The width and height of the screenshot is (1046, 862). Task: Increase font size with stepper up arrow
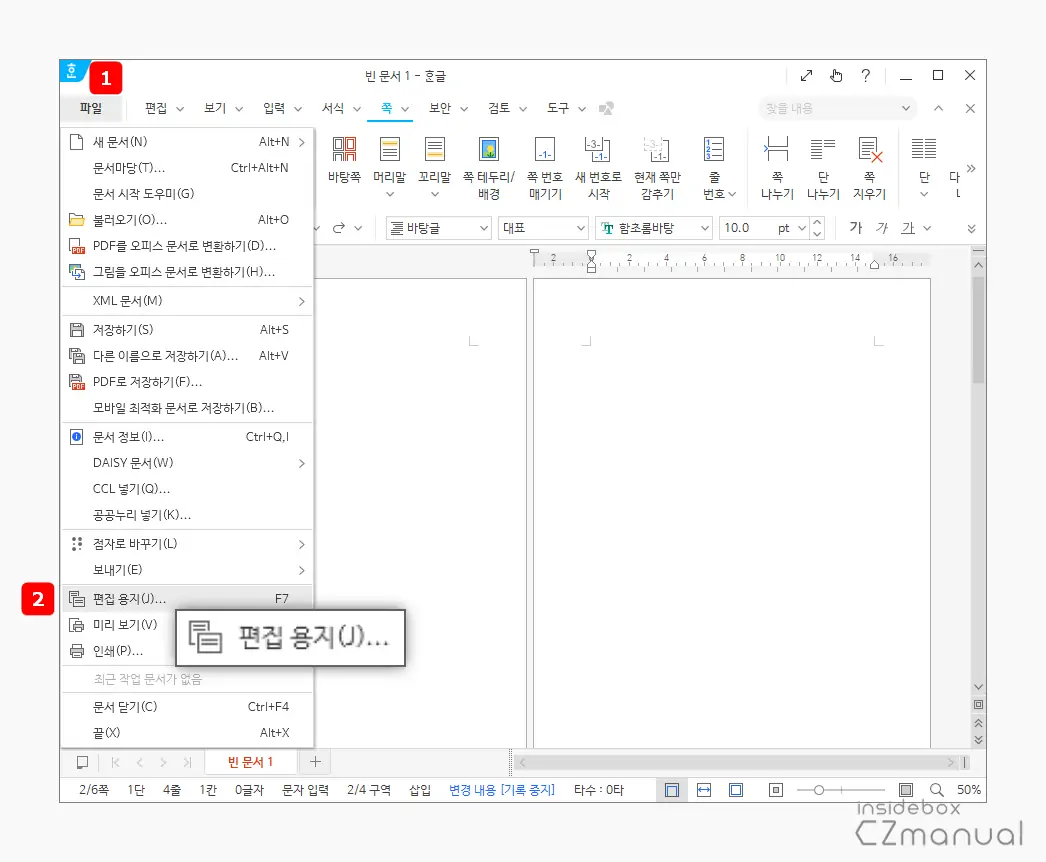coord(817,222)
